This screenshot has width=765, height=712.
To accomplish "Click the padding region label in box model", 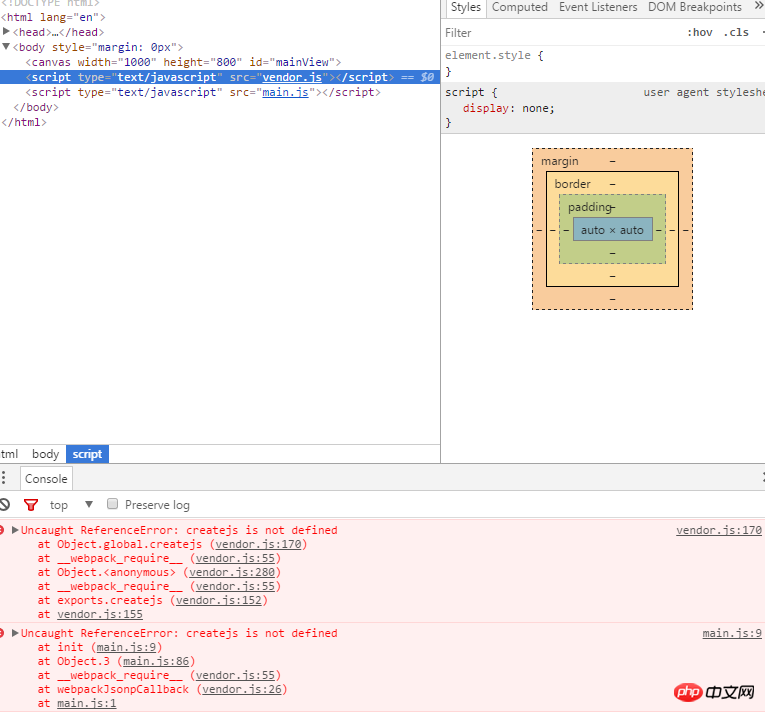I will click(x=590, y=207).
